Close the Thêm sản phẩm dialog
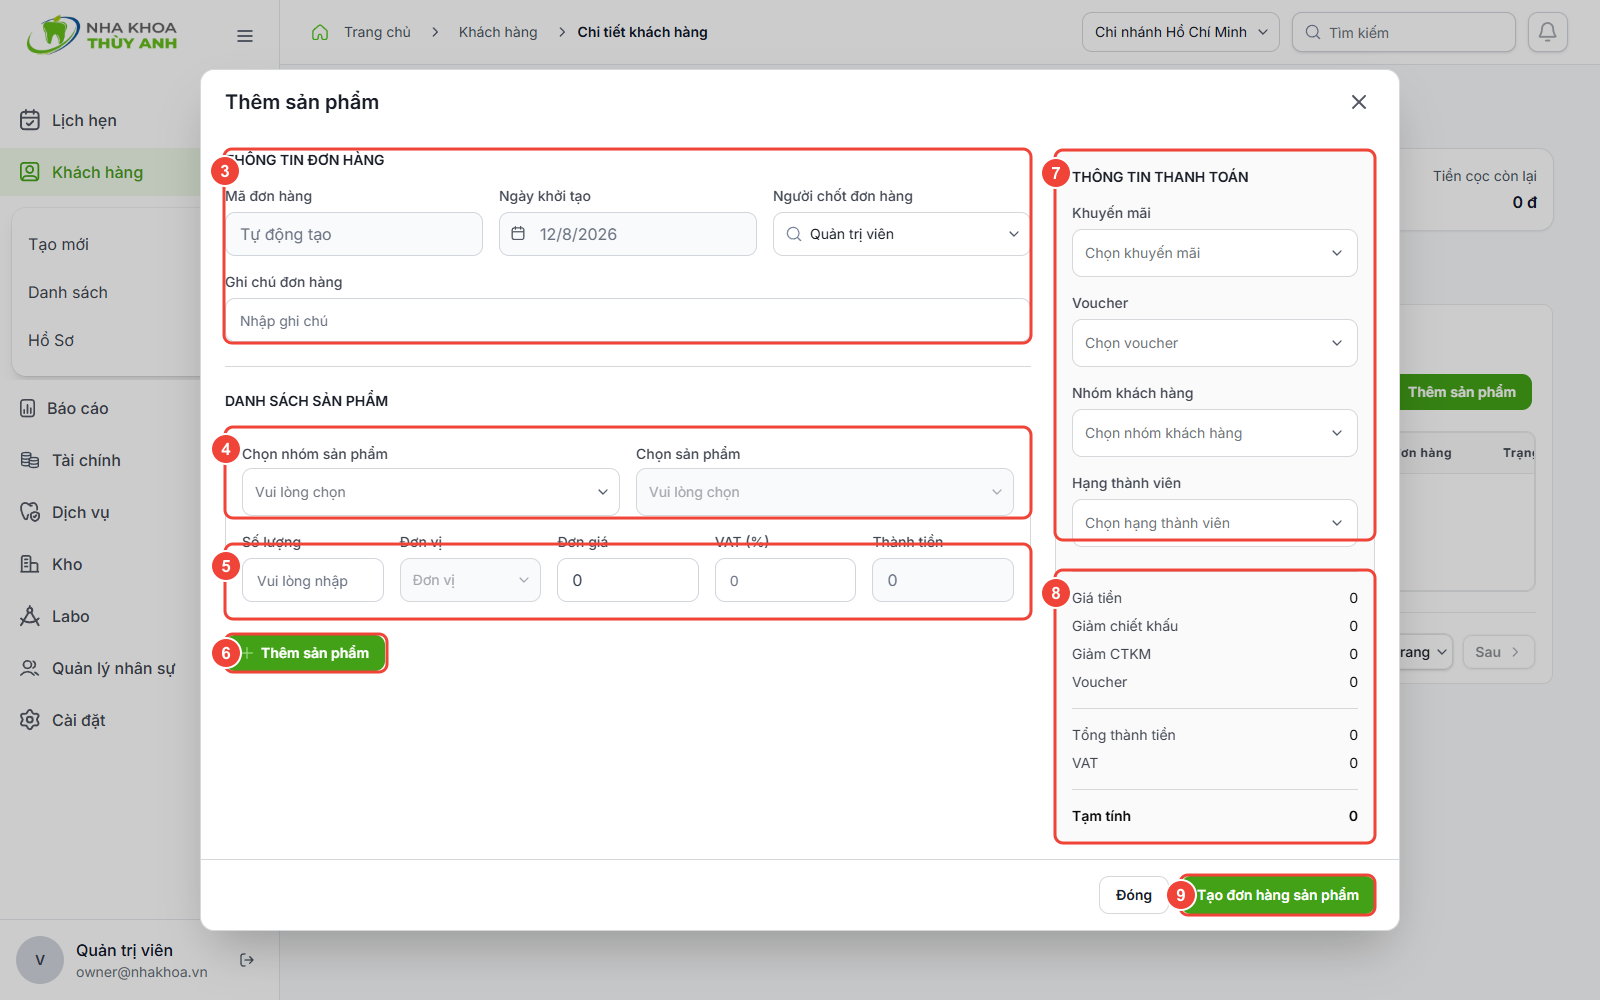Image resolution: width=1600 pixels, height=1000 pixels. pyautogui.click(x=1359, y=102)
